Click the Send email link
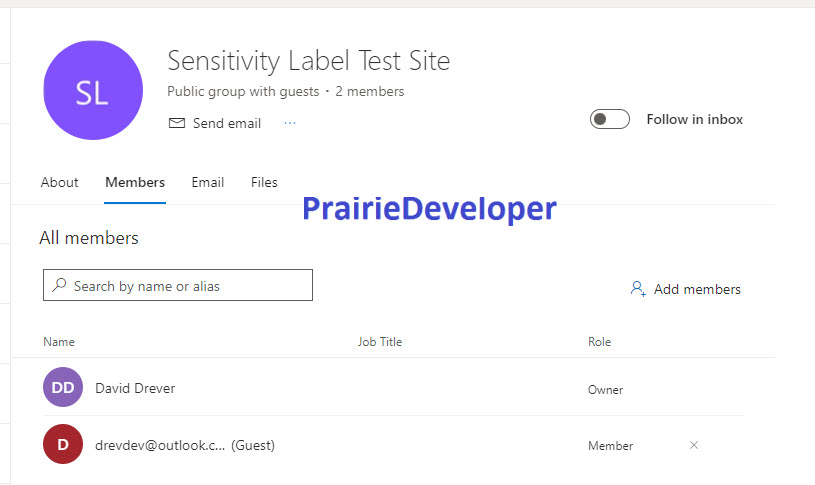This screenshot has height=485, width=815. (227, 123)
